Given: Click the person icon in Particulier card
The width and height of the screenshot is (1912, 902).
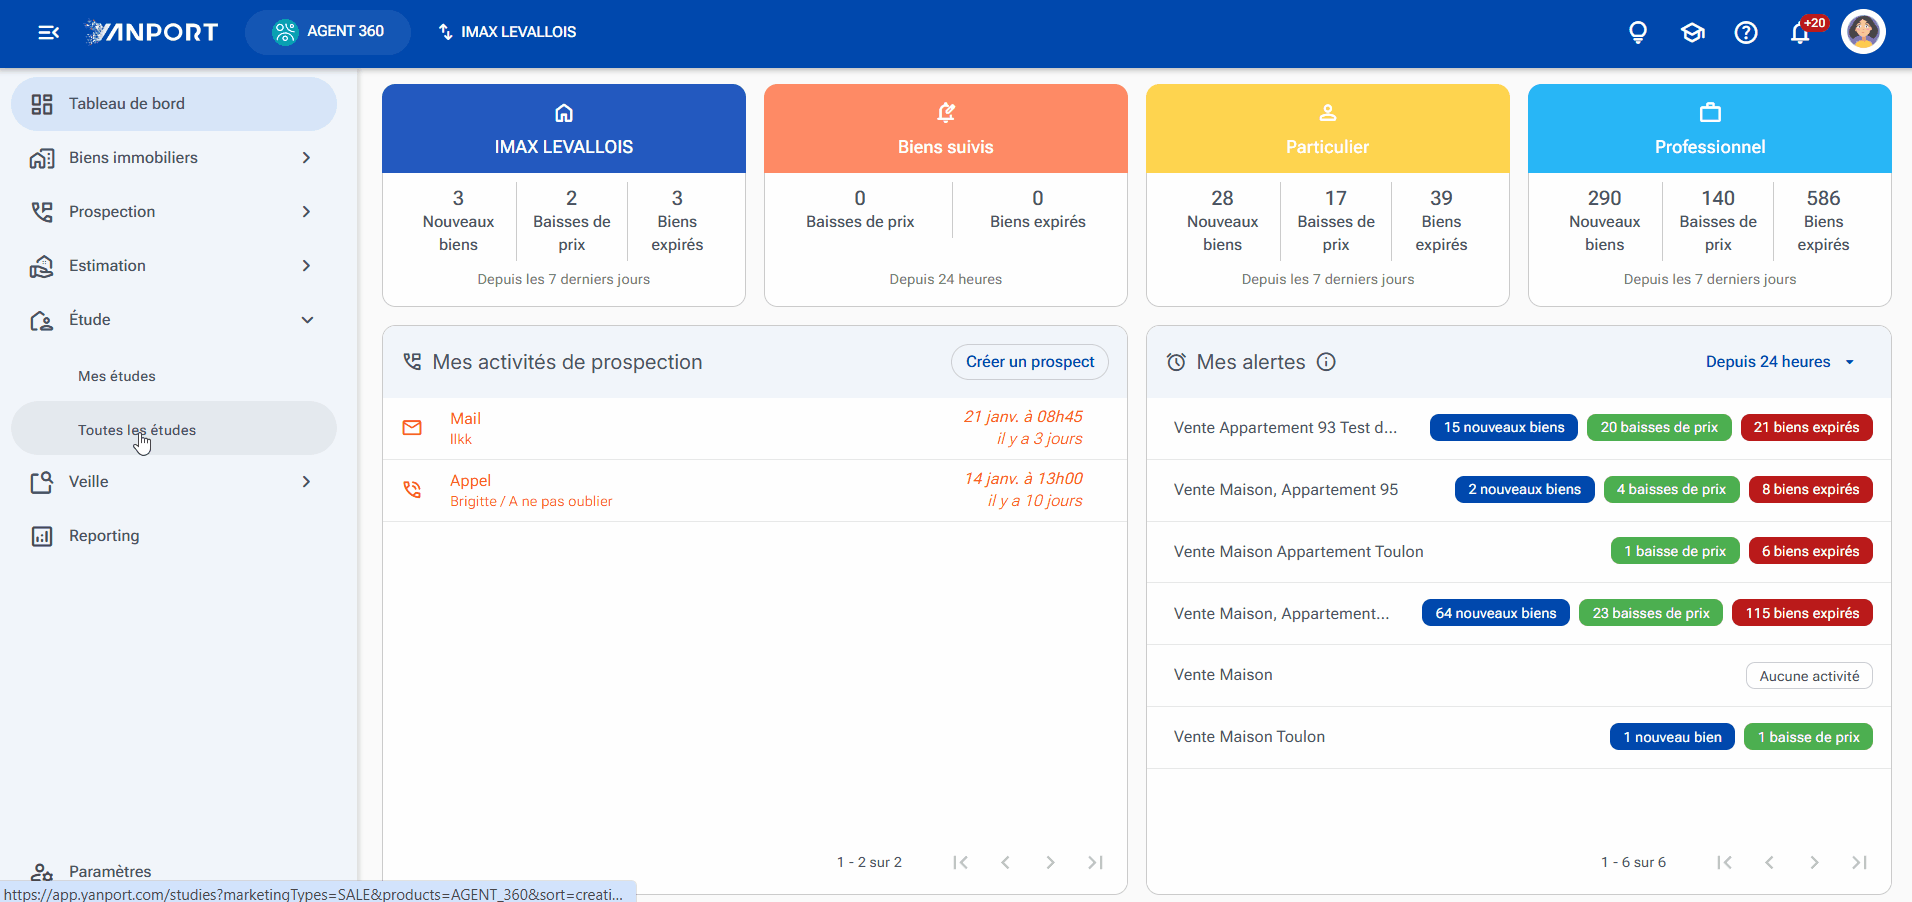Looking at the screenshot, I should (1328, 113).
